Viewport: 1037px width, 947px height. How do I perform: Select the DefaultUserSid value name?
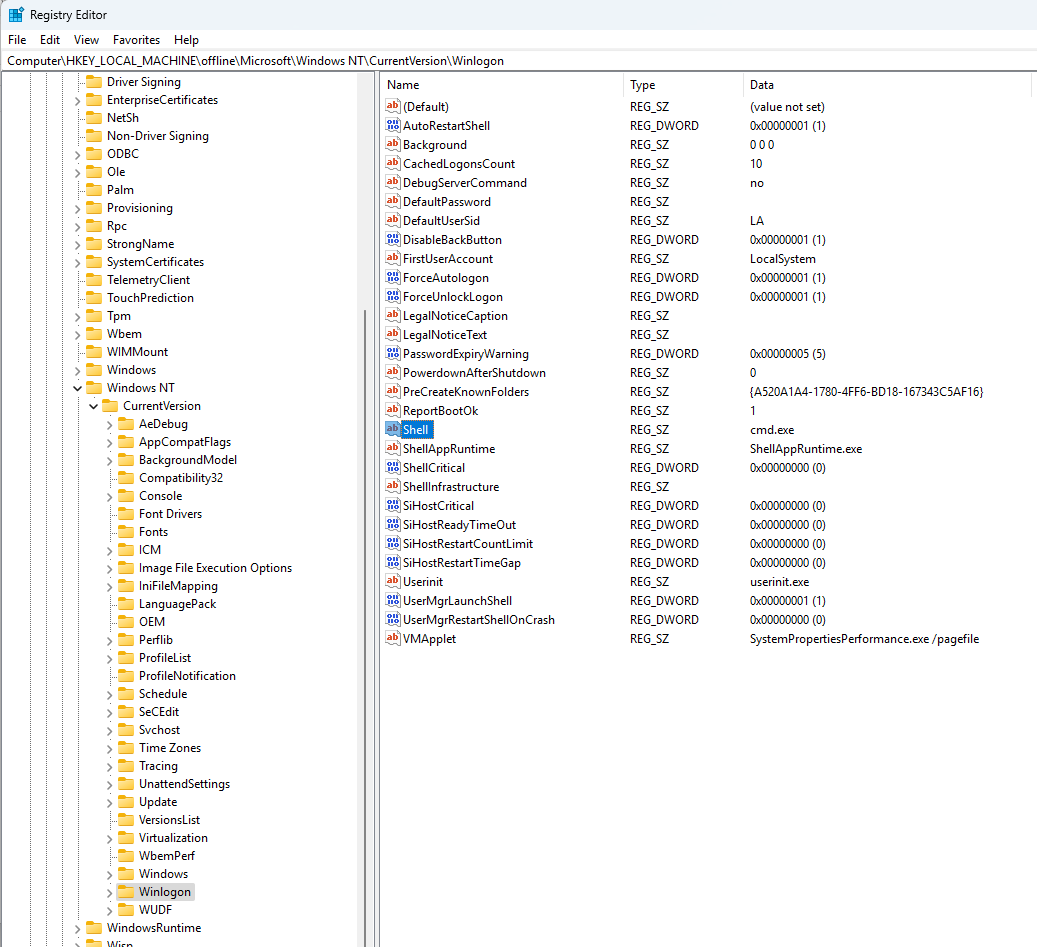[x=441, y=220]
